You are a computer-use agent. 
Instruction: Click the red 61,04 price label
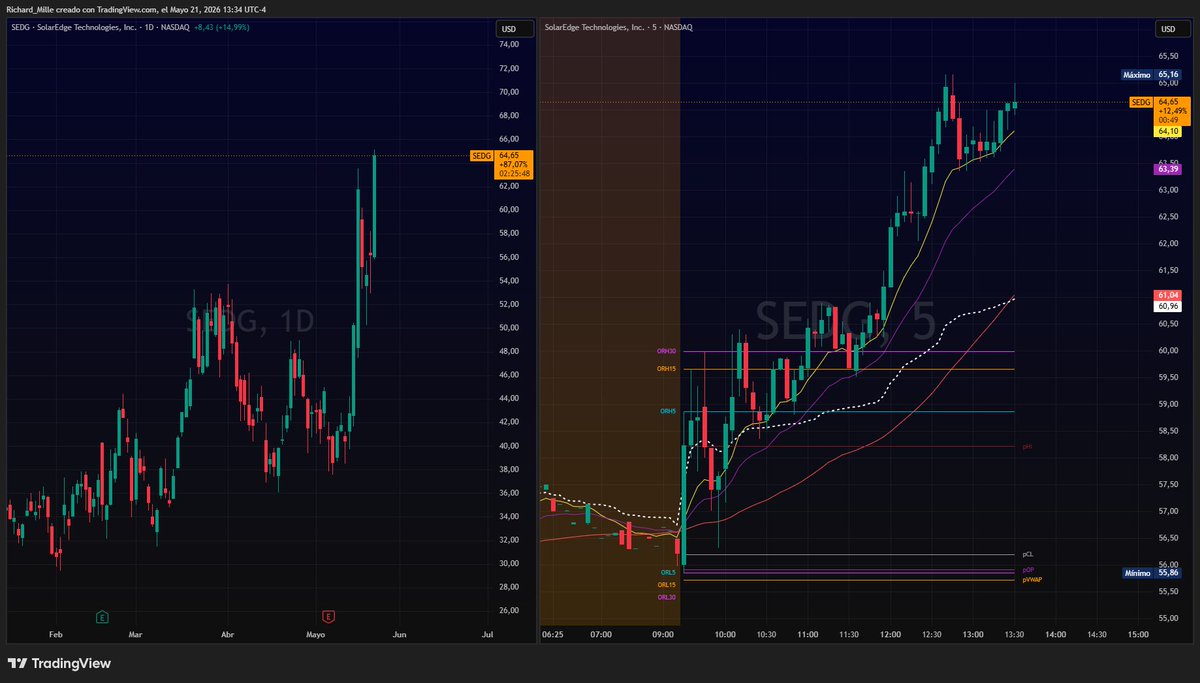(x=1168, y=295)
